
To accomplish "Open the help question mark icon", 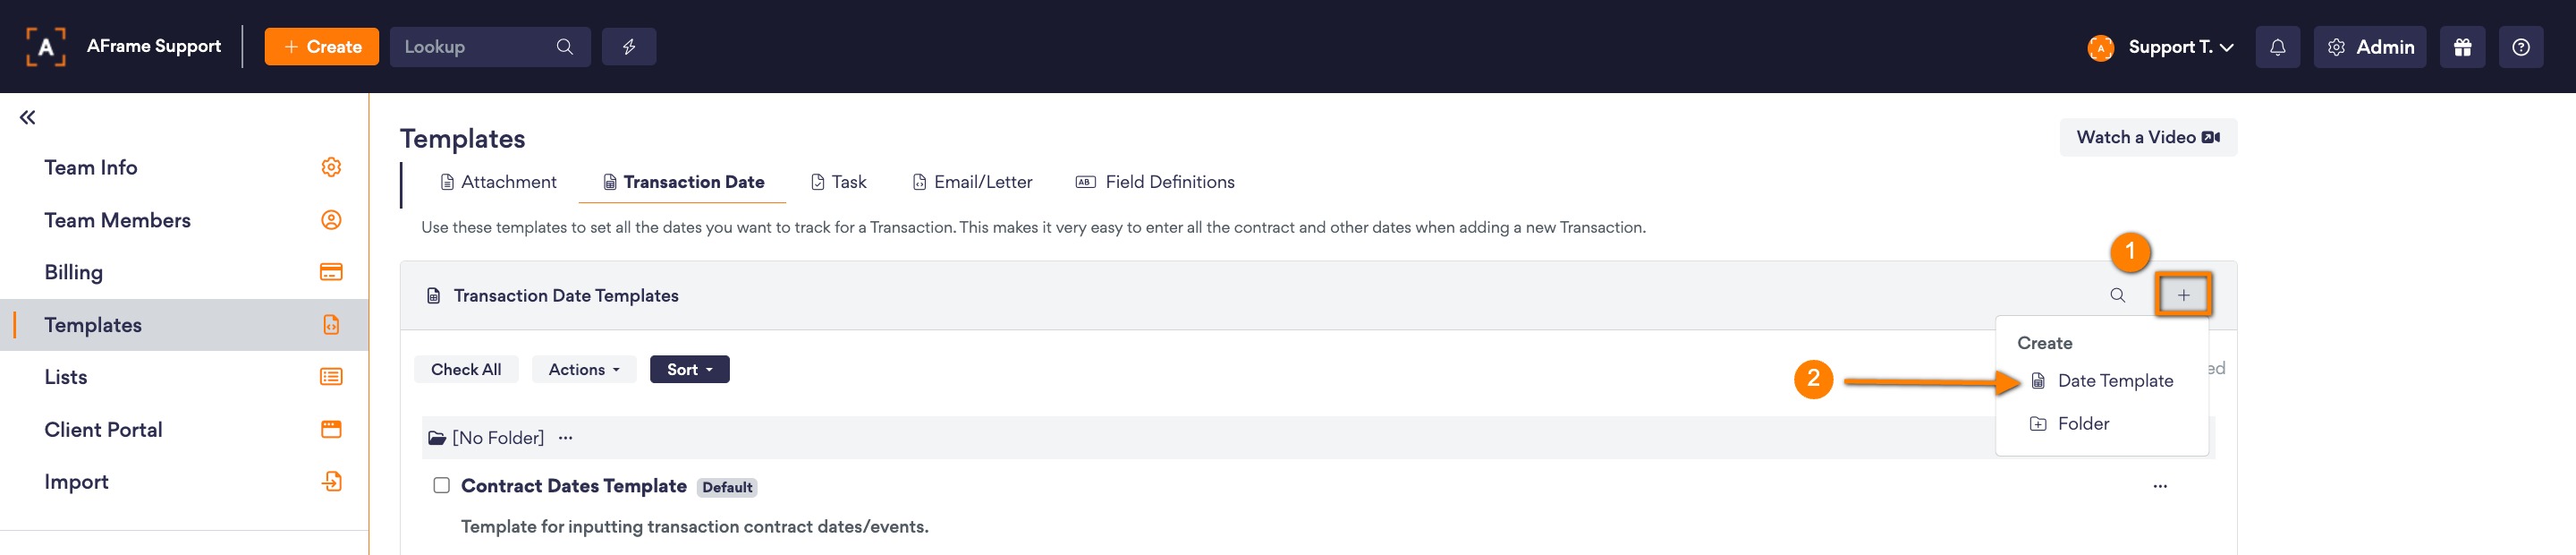I will coord(2521,47).
